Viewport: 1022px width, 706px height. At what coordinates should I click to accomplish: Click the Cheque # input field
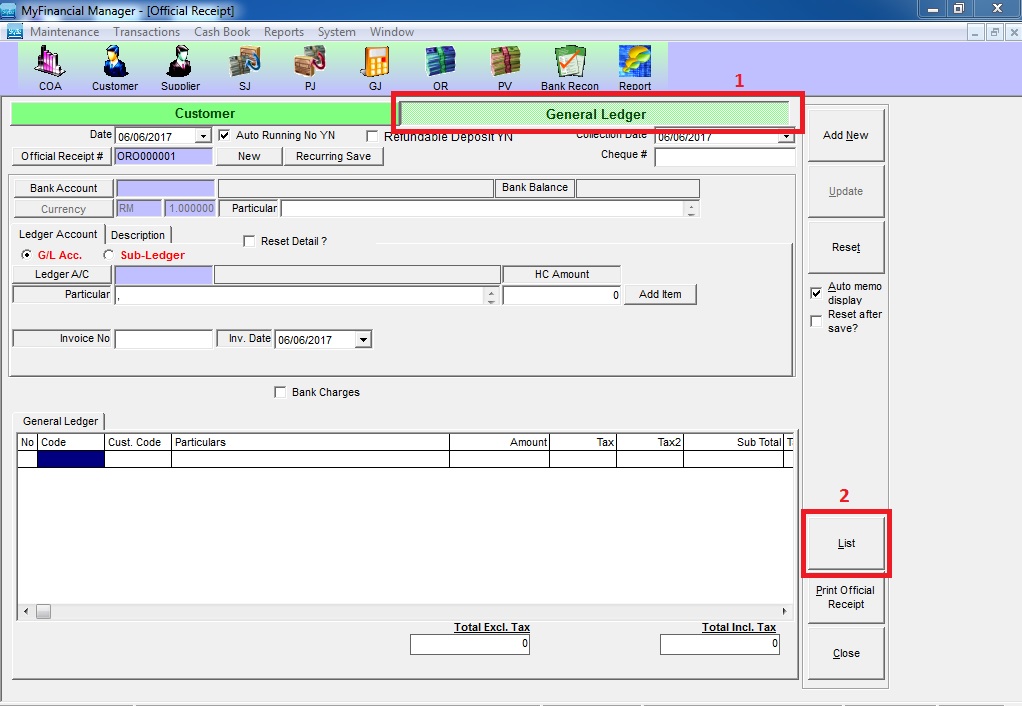coord(724,156)
